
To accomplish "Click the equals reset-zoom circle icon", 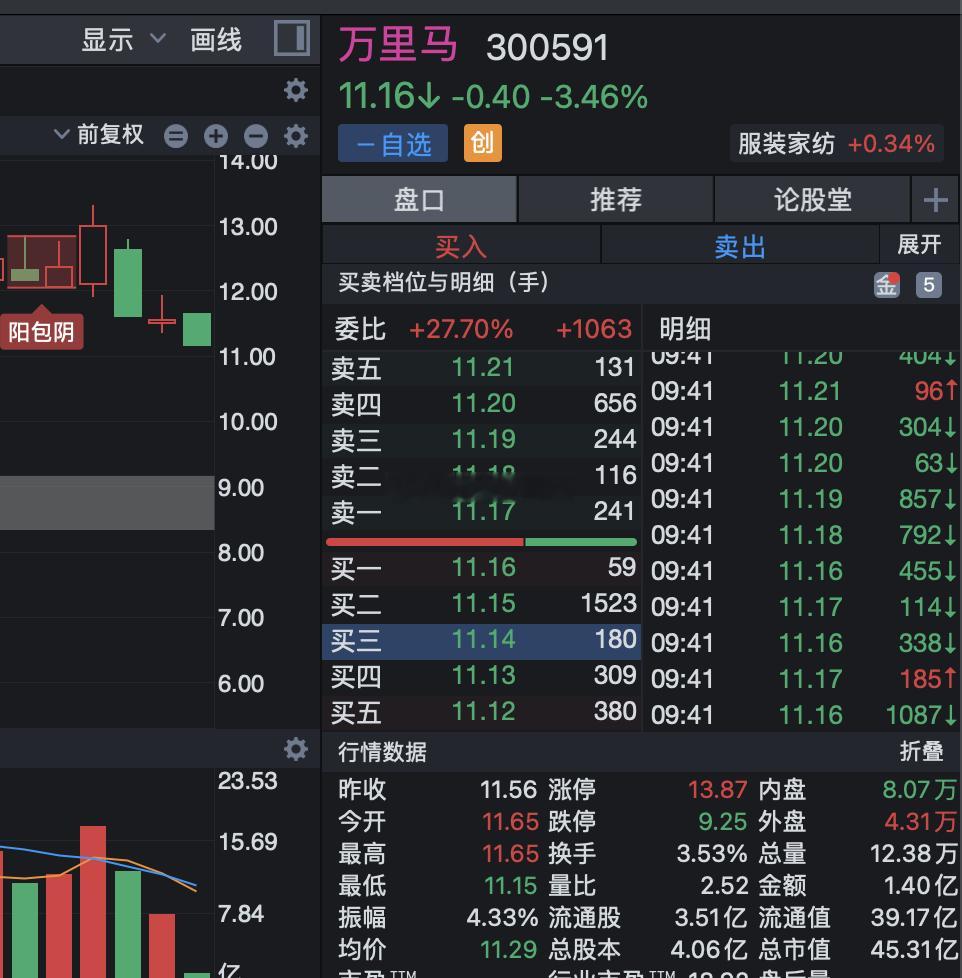I will point(176,136).
